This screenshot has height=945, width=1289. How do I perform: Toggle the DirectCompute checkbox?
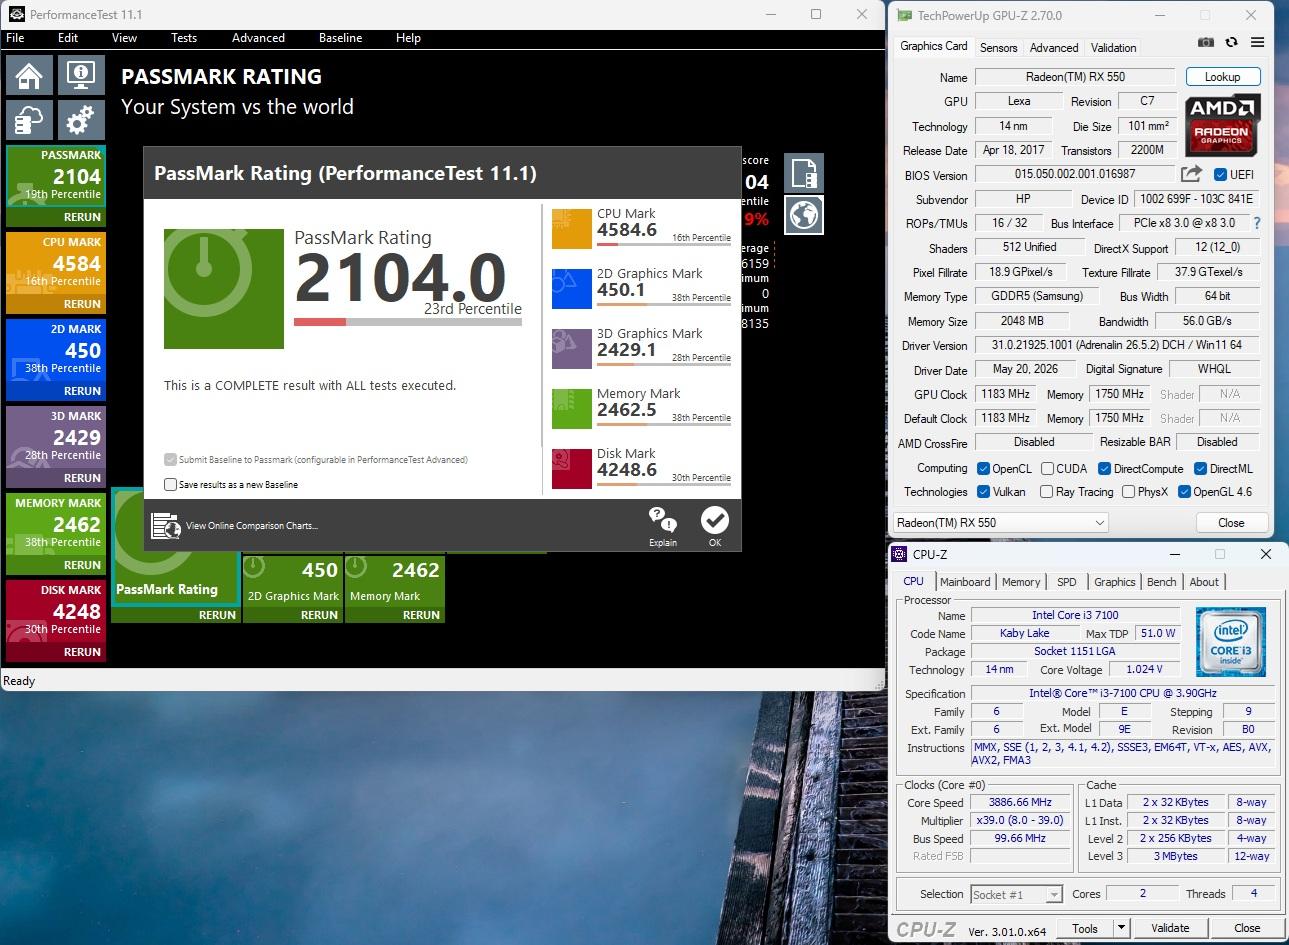point(1104,469)
